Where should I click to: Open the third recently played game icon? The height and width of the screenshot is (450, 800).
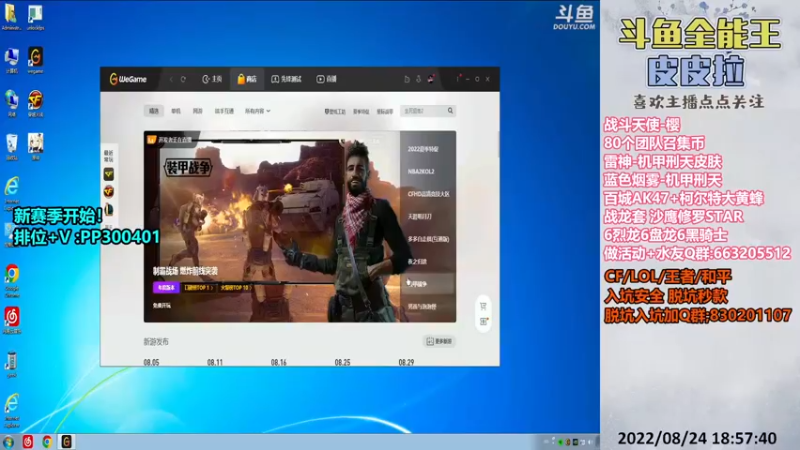click(109, 209)
